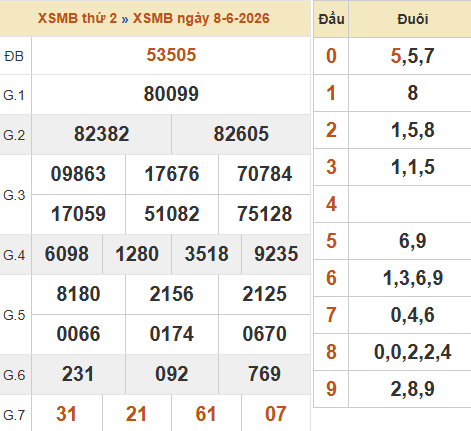This screenshot has height=431, width=471.
Task: Open the XSMB ngày 8-6-2026 link
Action: (x=201, y=19)
